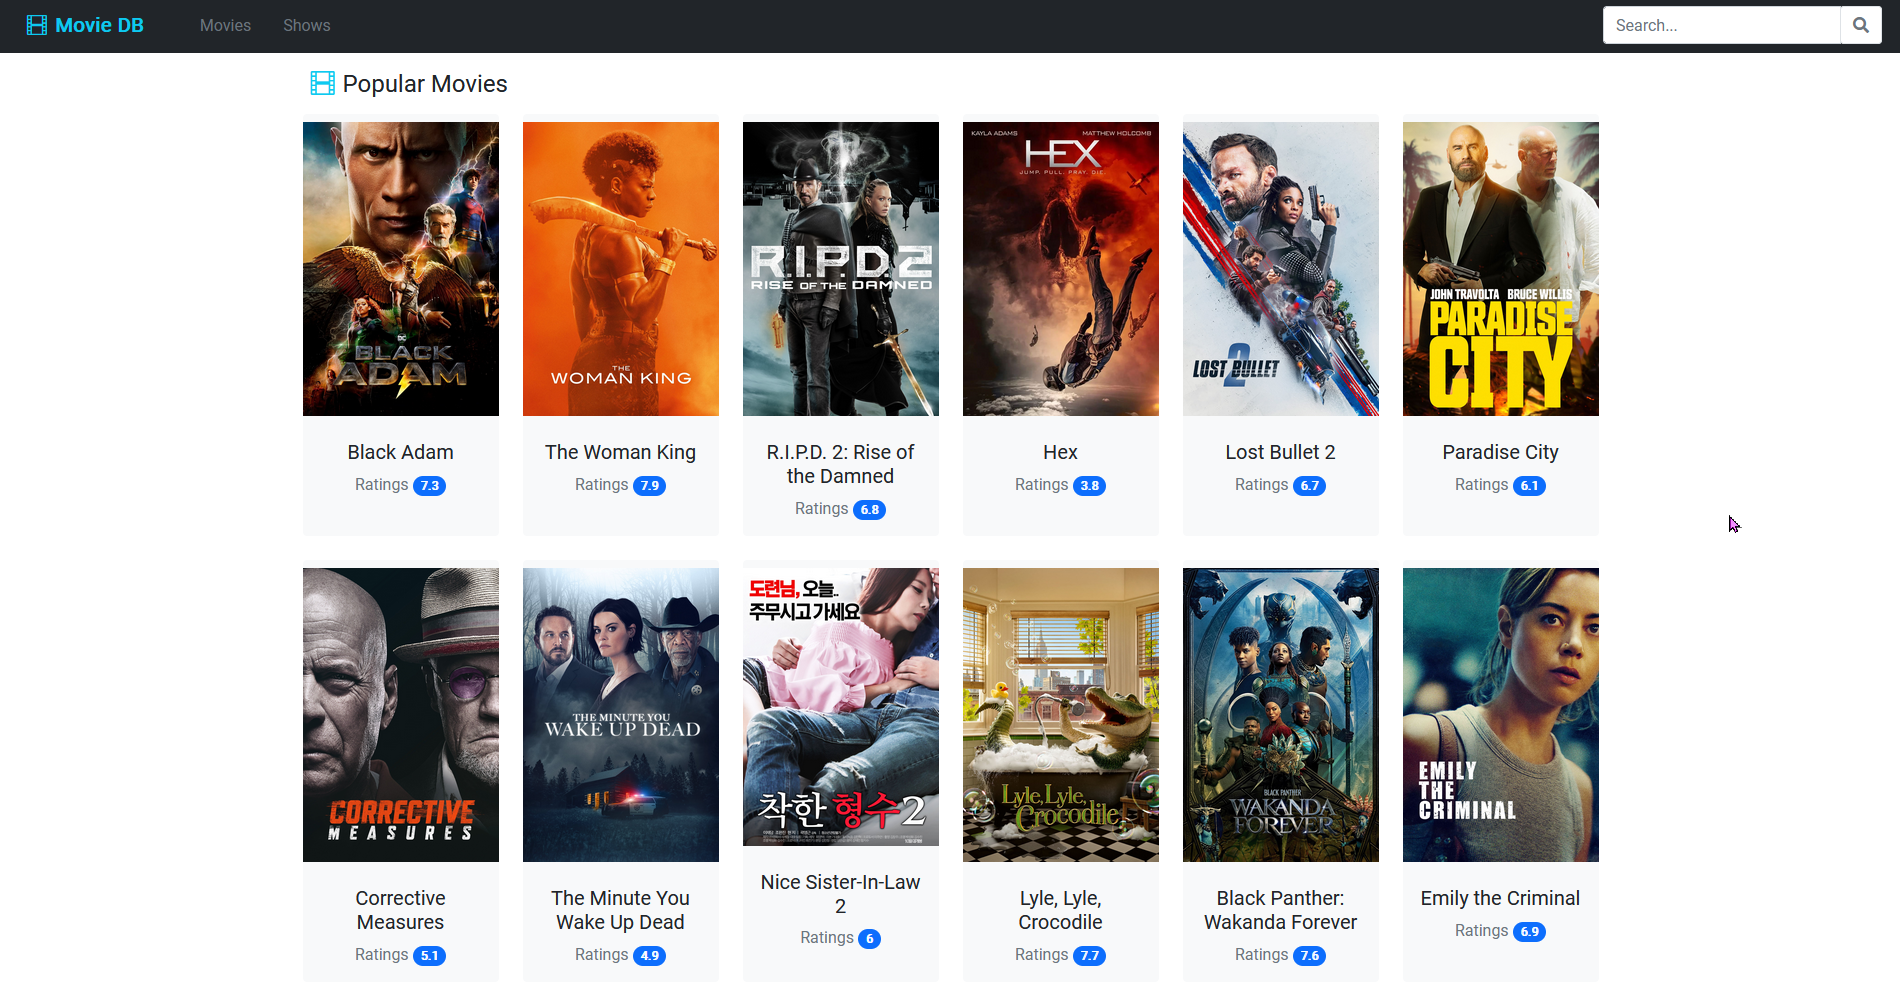
Task: Click the film icon beside Popular Movies heading
Action: coord(322,84)
